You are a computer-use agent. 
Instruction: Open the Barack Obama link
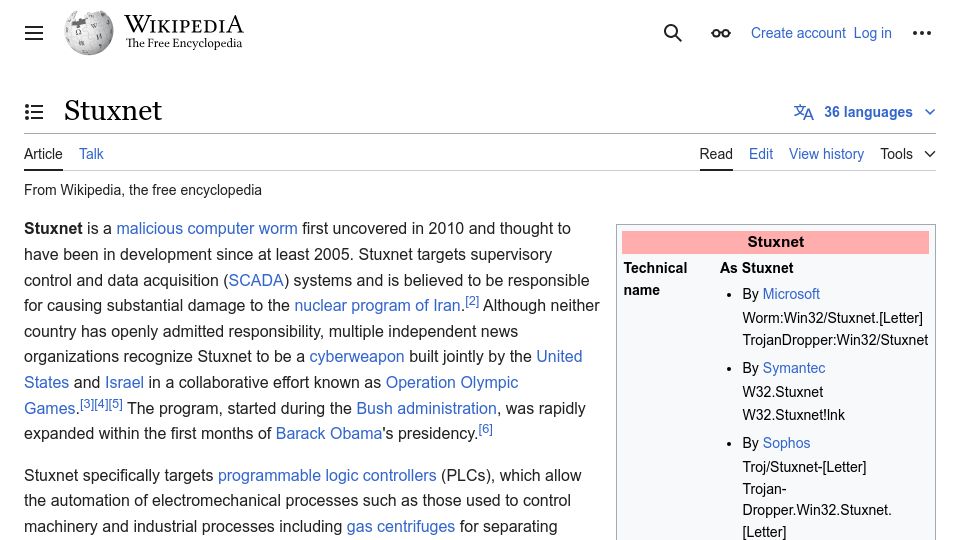(329, 433)
